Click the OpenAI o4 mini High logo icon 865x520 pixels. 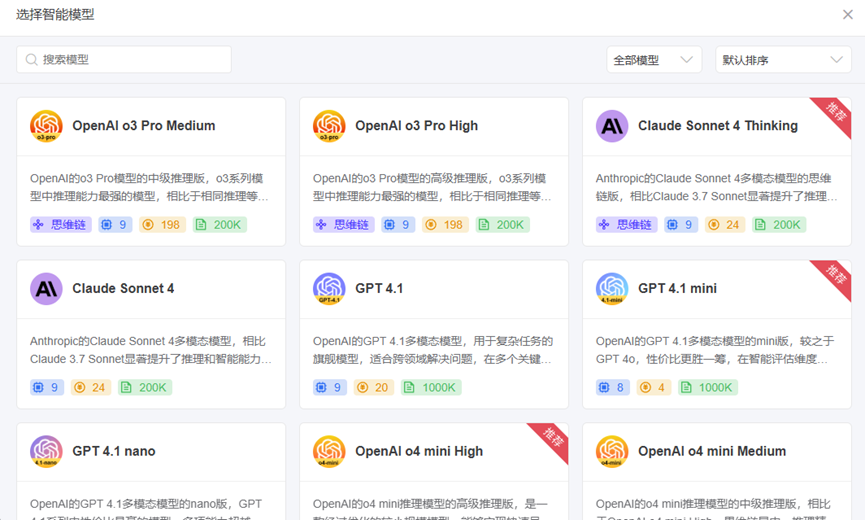pyautogui.click(x=329, y=451)
